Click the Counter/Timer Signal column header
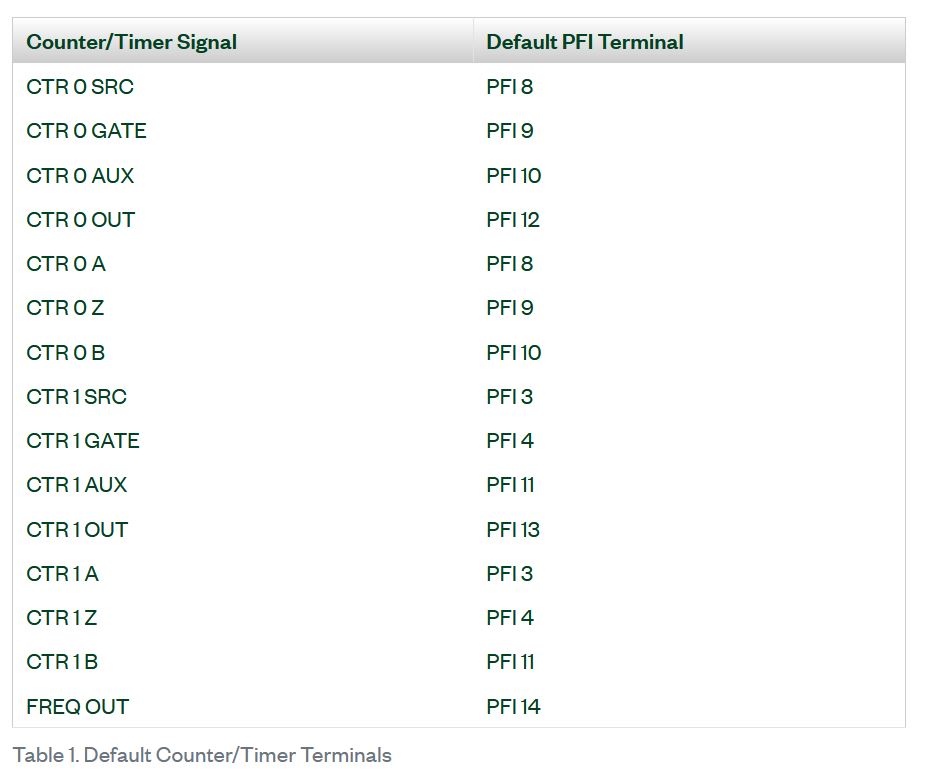929x776 pixels. coord(131,42)
